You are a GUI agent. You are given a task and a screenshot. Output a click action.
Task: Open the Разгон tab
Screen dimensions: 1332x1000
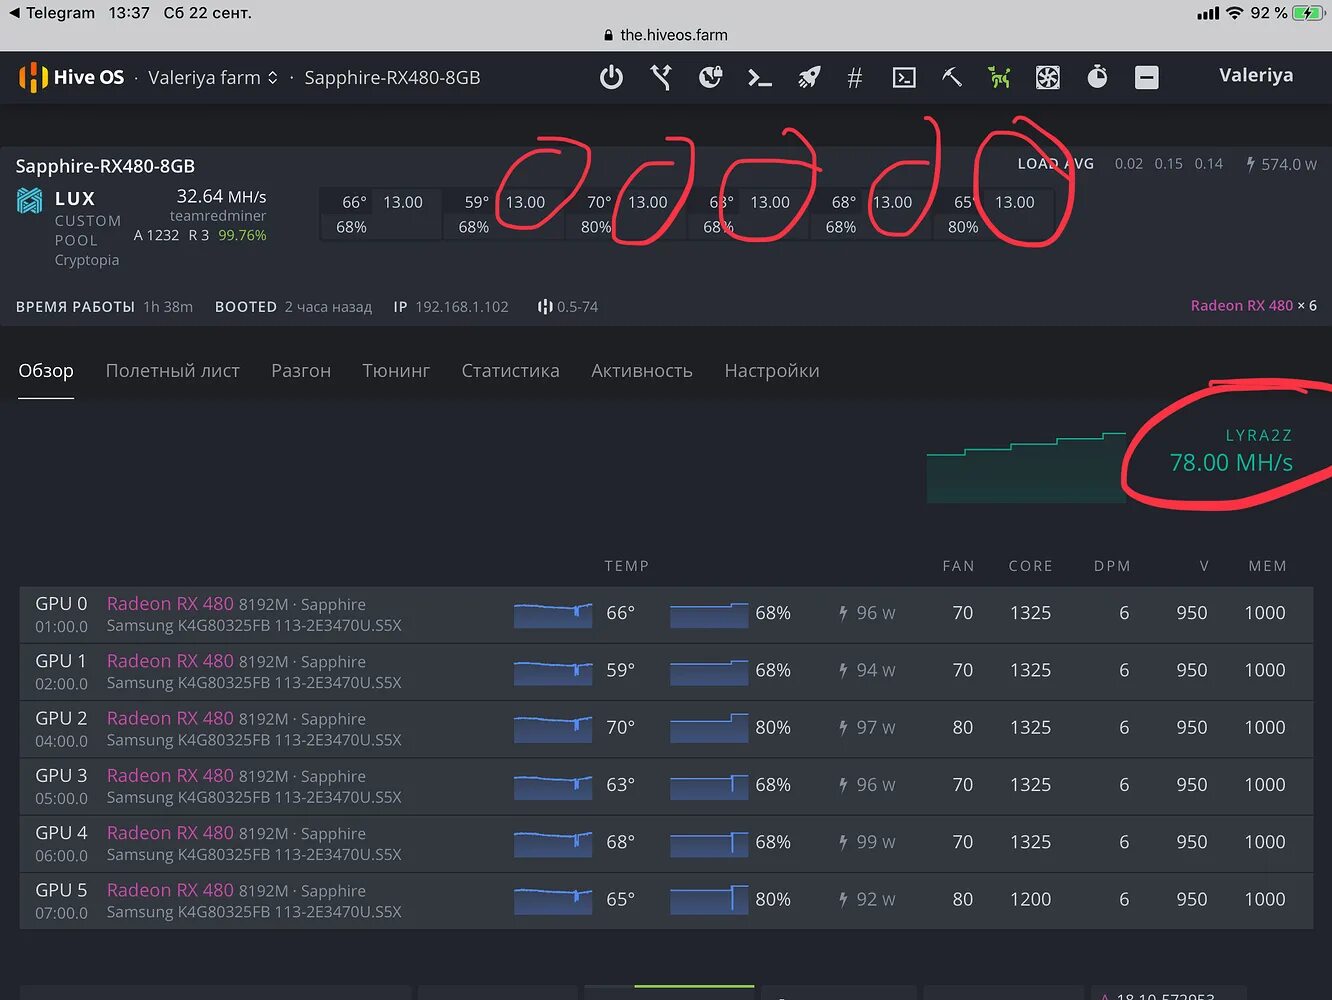tap(301, 371)
